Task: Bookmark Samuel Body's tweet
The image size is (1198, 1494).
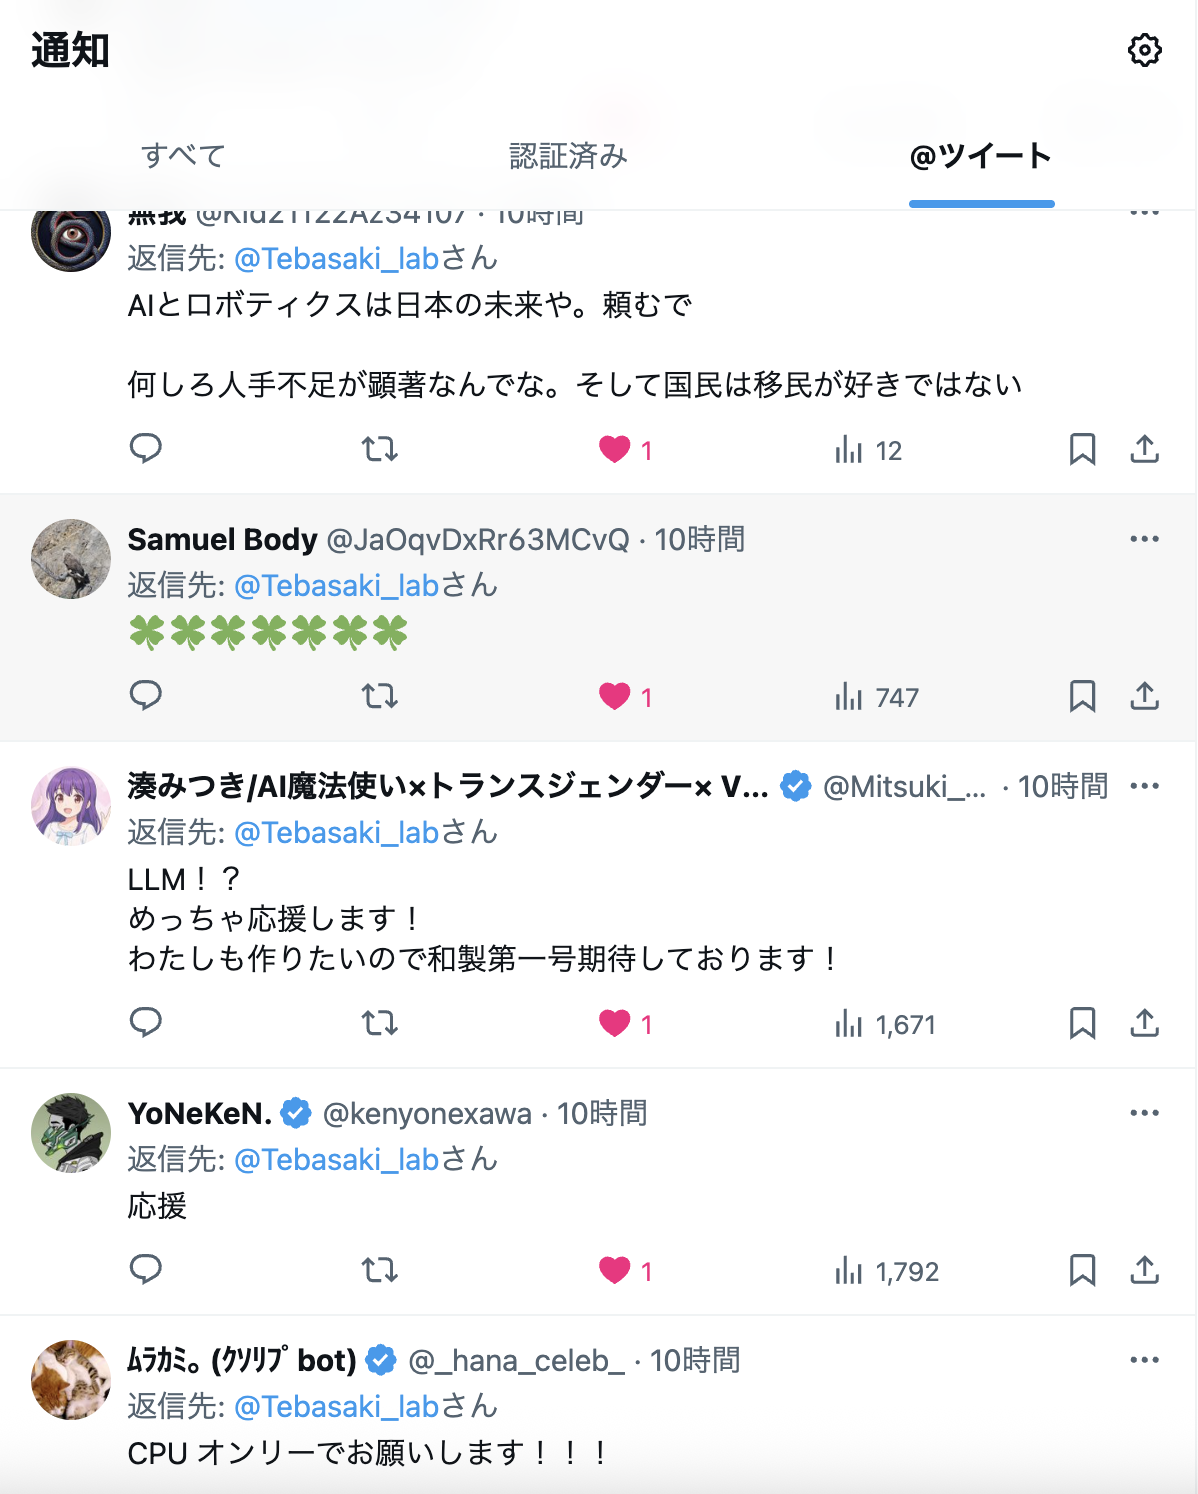Action: pos(1082,696)
